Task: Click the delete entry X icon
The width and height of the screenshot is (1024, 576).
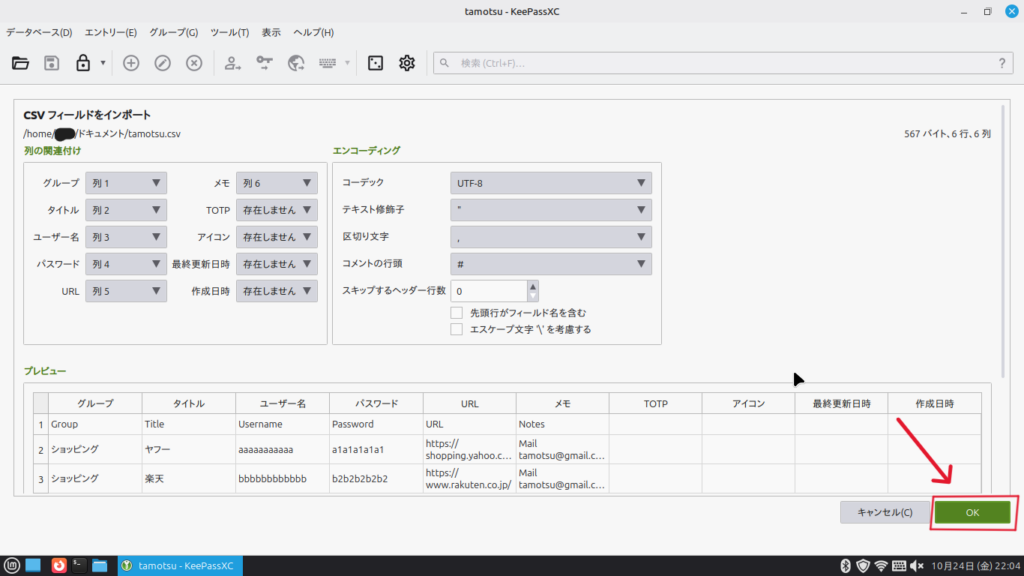Action: click(x=194, y=63)
